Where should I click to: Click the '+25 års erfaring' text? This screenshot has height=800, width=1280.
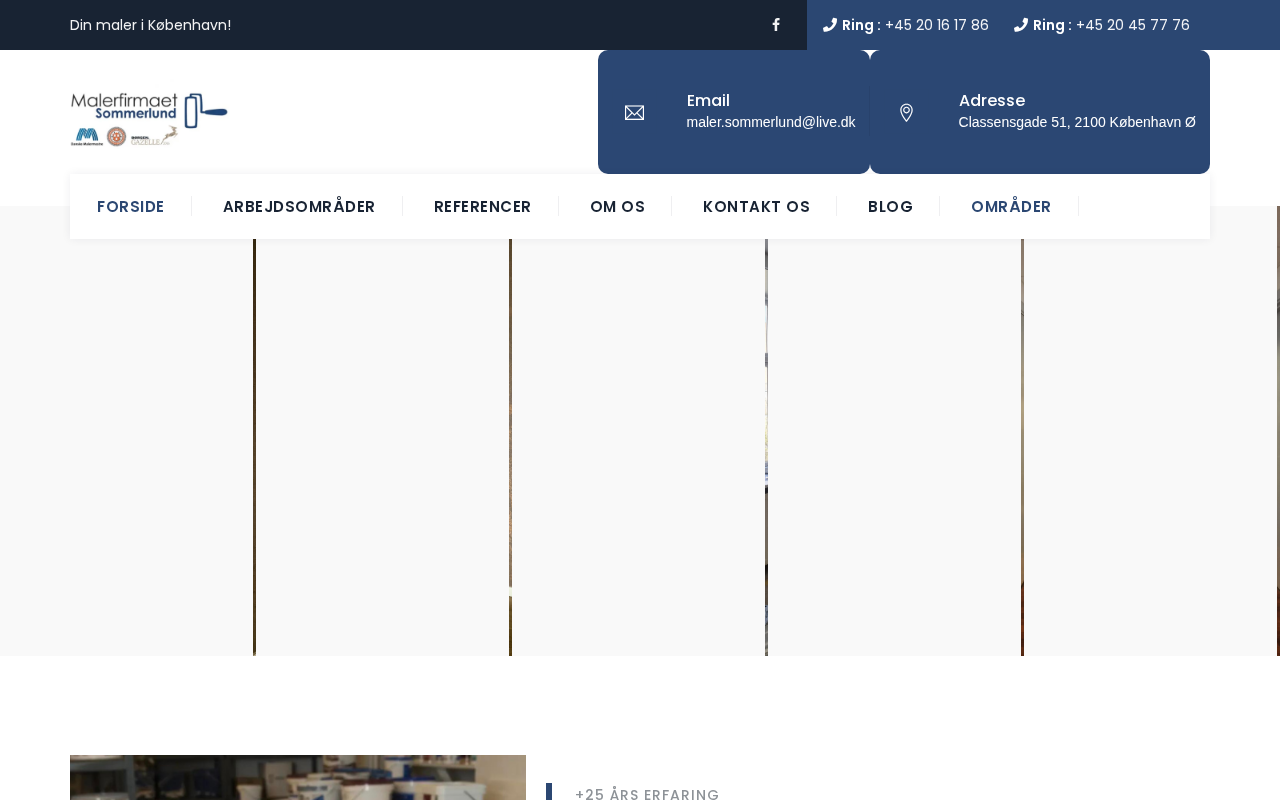point(647,794)
